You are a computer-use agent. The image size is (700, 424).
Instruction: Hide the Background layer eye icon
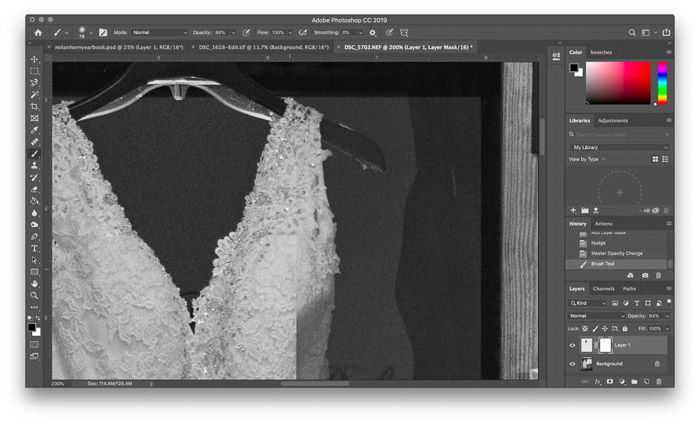572,364
